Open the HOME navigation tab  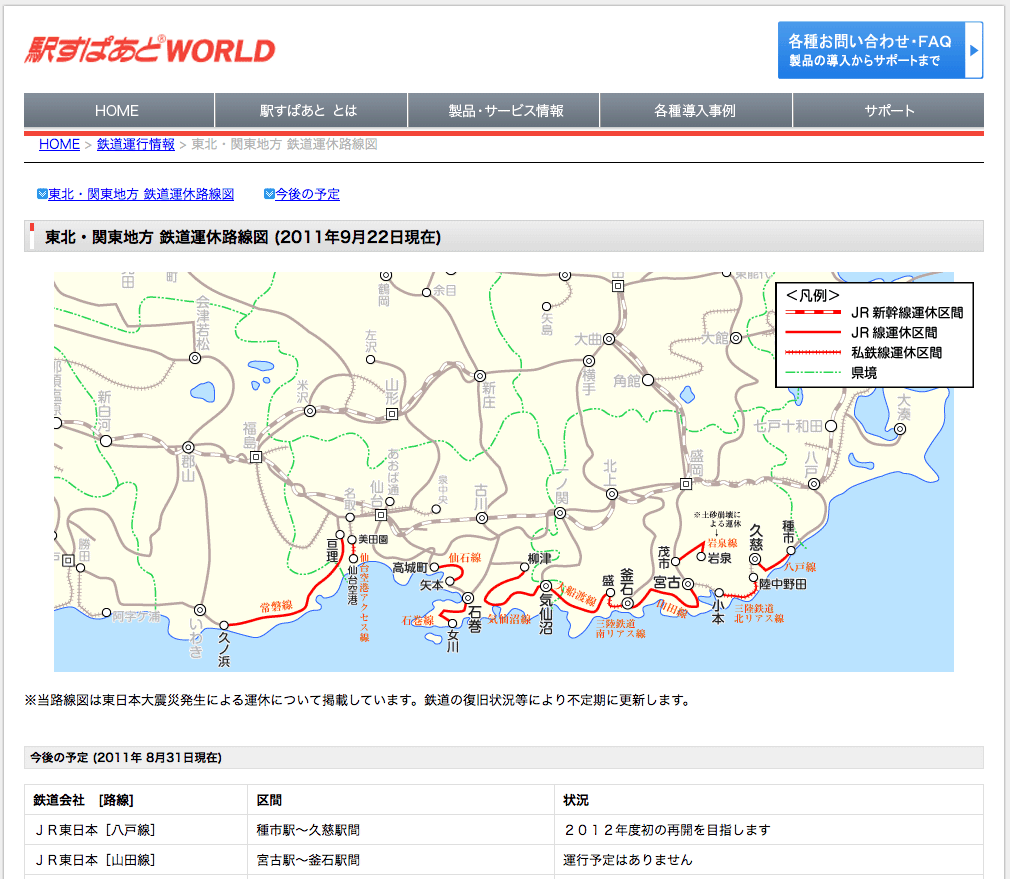(118, 111)
